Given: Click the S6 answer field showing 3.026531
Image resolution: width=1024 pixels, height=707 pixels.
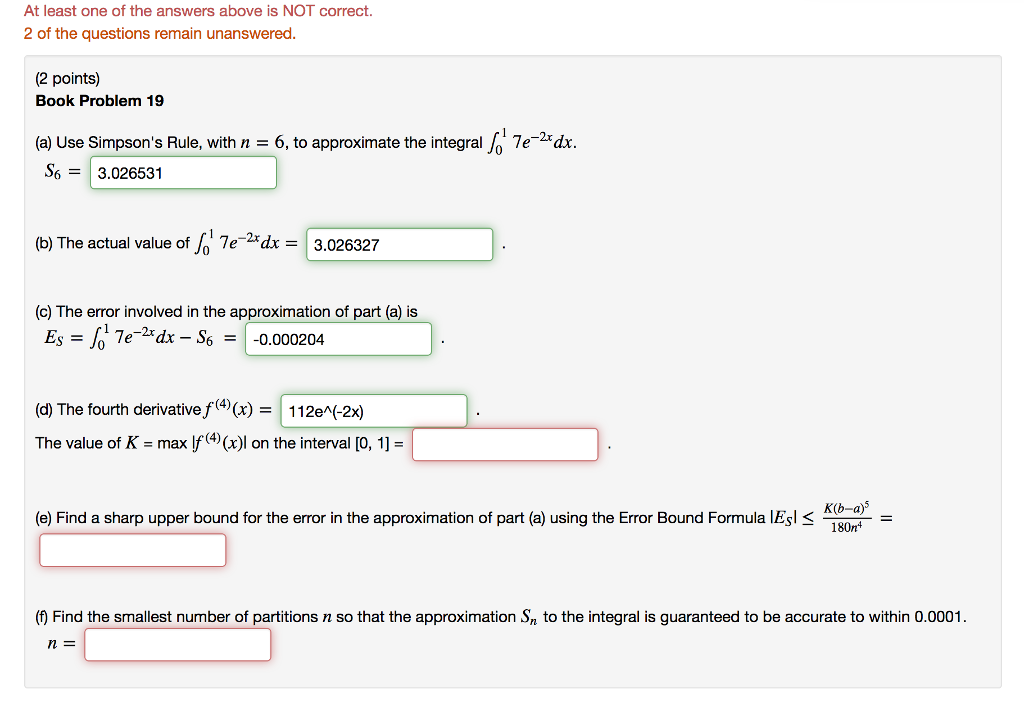Looking at the screenshot, I should pyautogui.click(x=182, y=172).
